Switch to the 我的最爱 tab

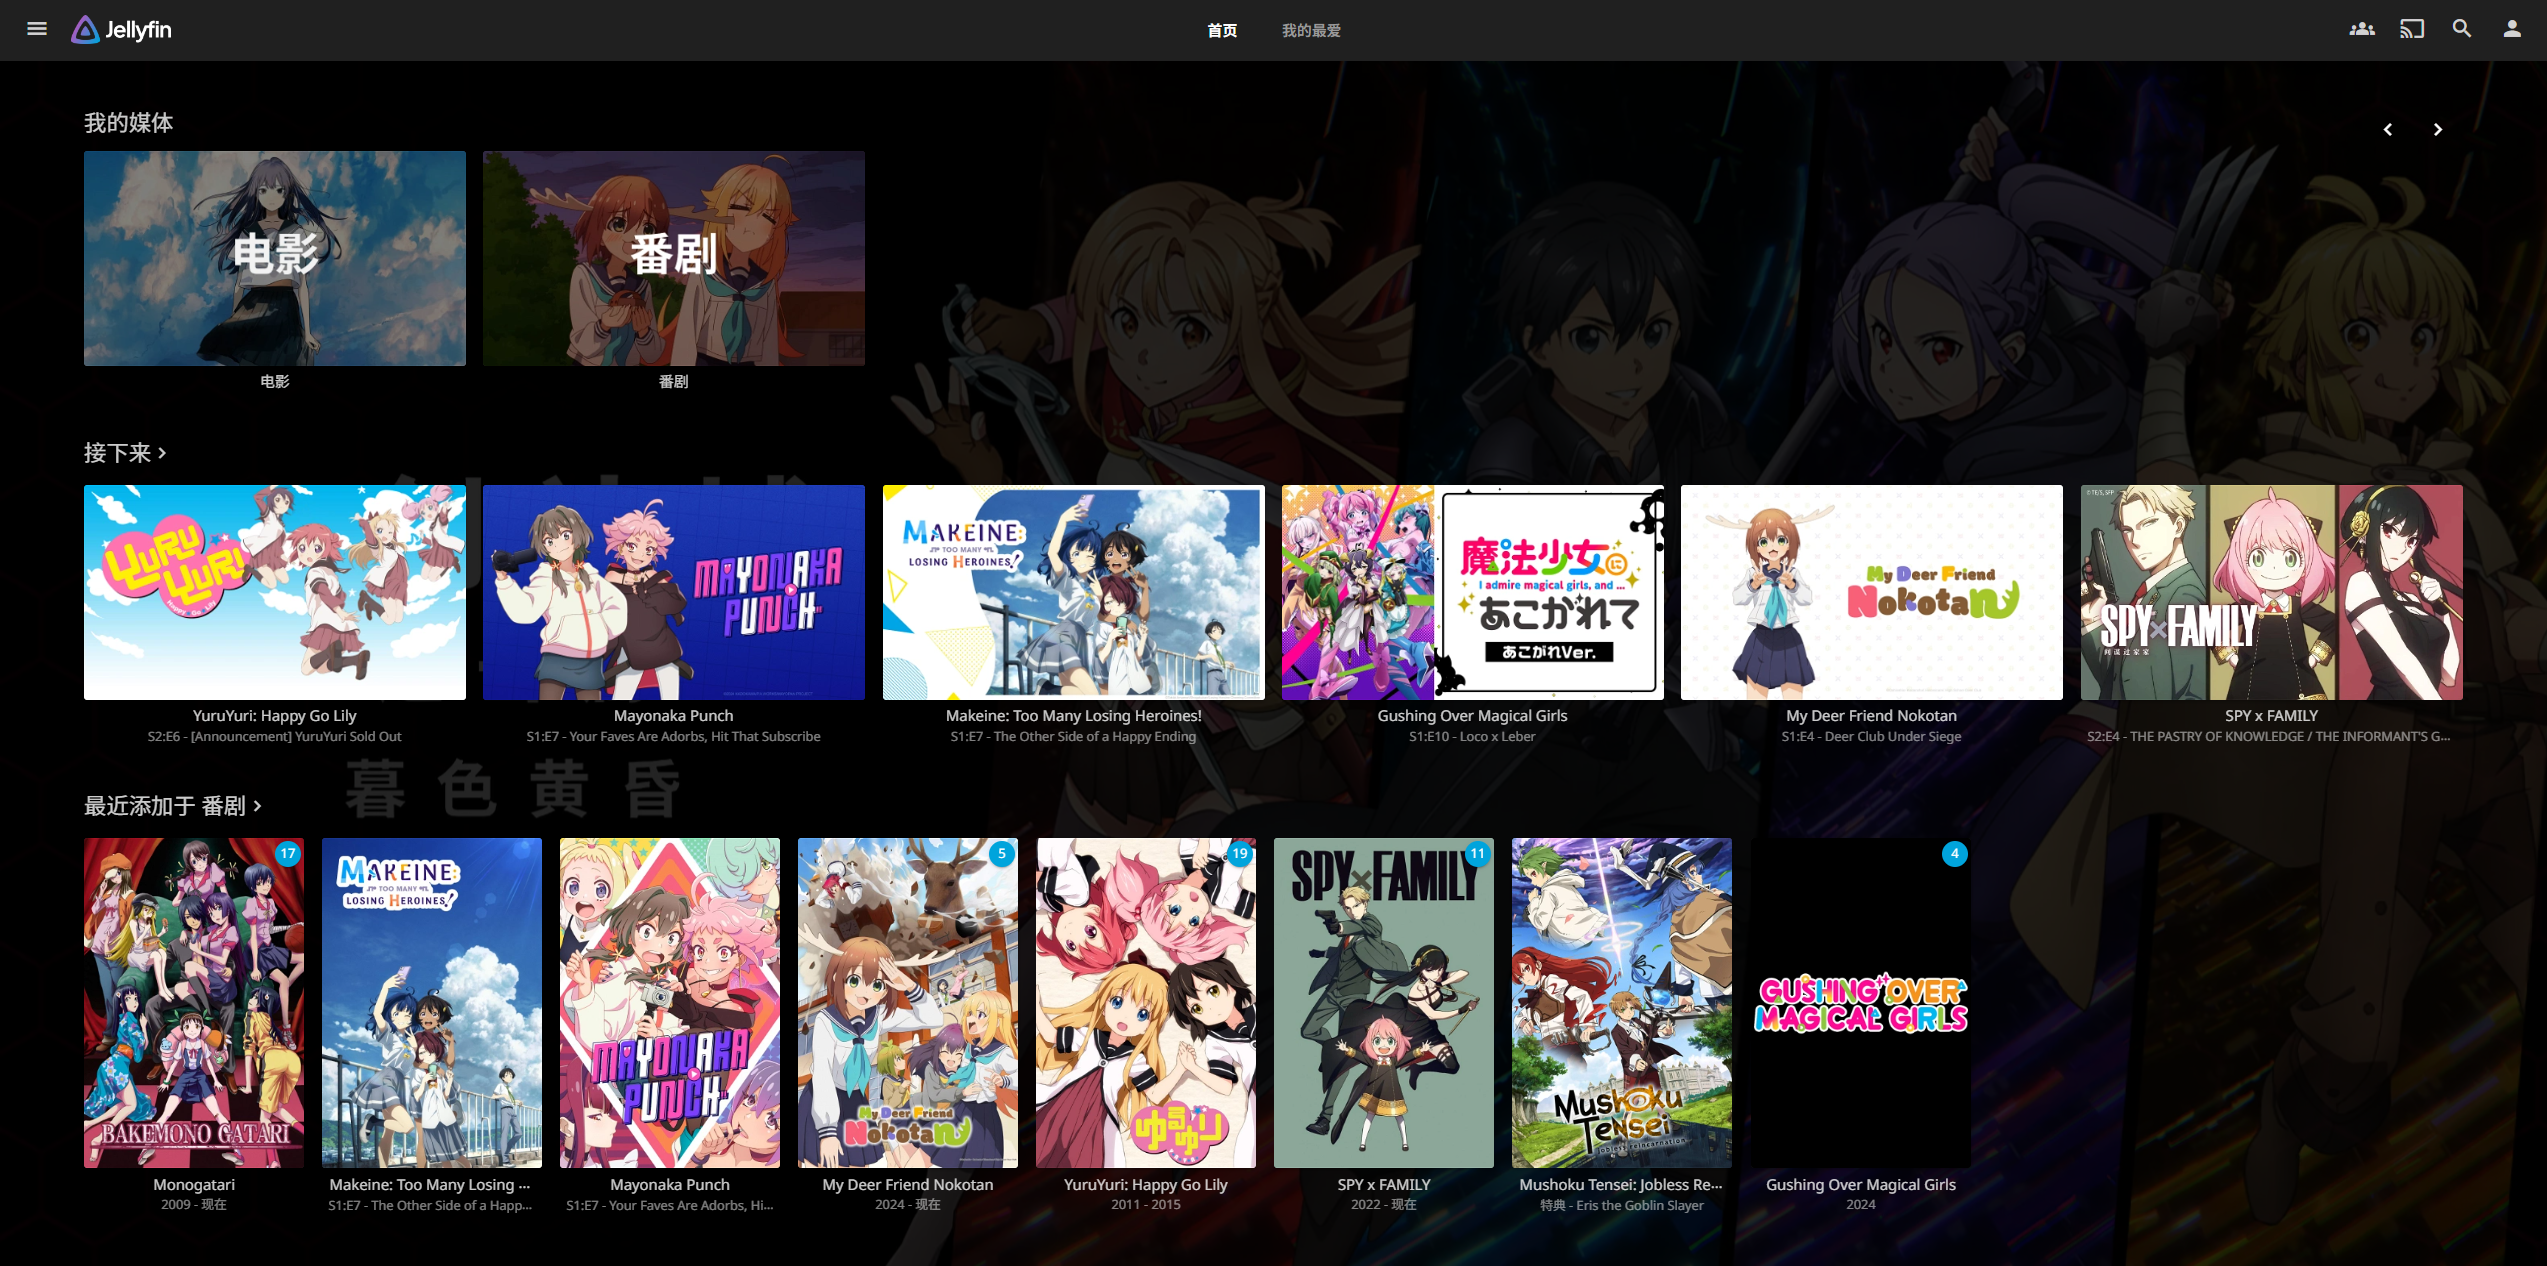(1311, 31)
